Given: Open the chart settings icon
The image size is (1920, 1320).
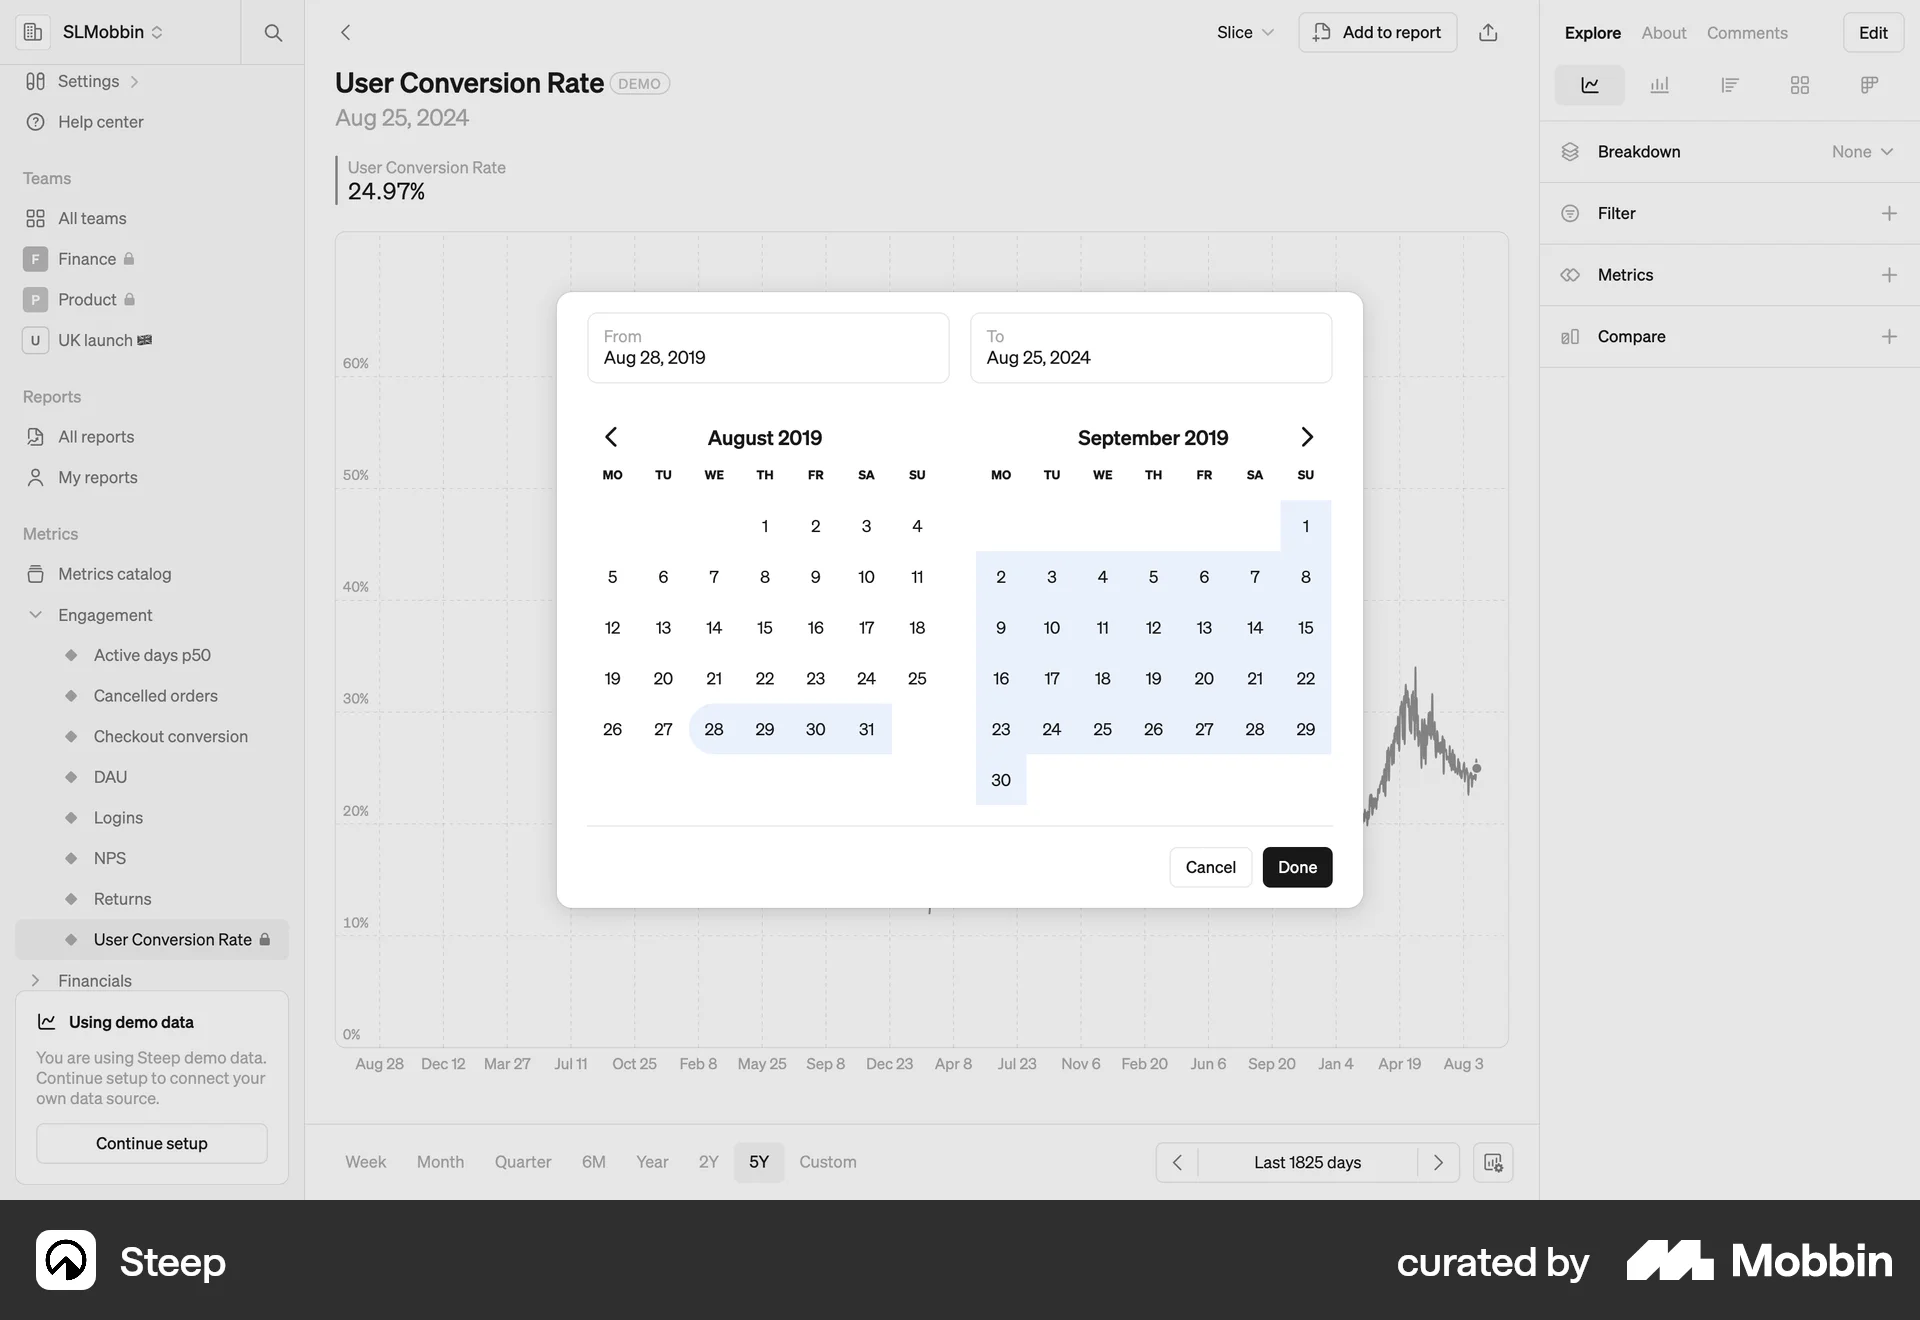Looking at the screenshot, I should (1492, 1162).
